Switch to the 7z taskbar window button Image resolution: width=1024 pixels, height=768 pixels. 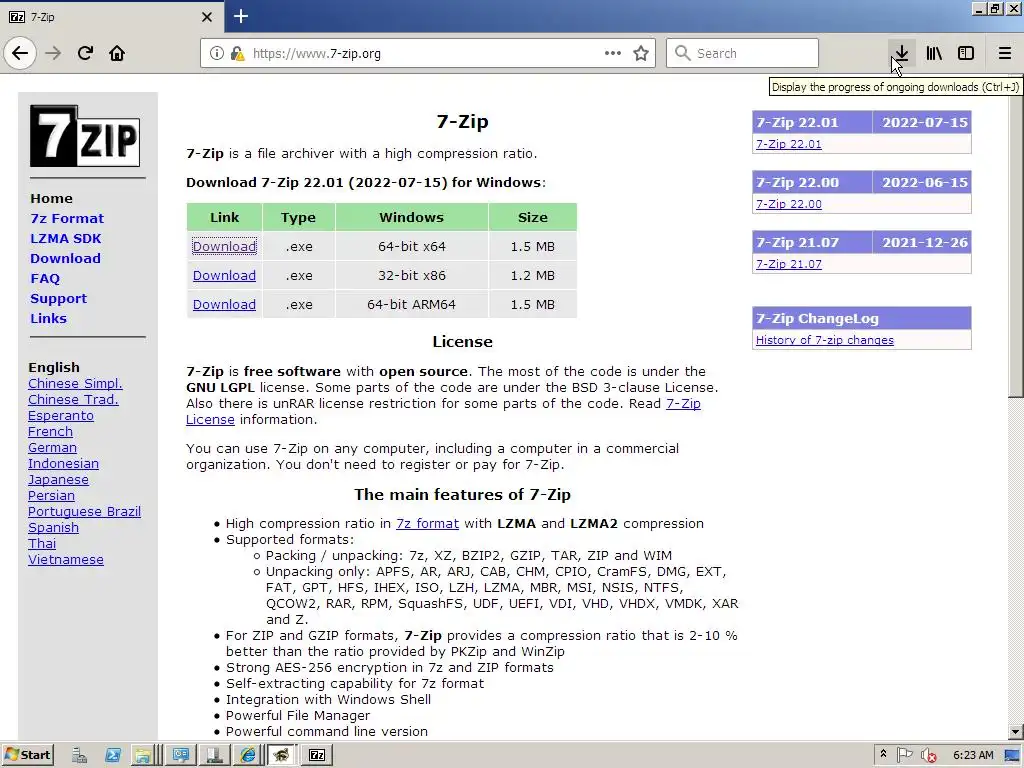click(317, 755)
